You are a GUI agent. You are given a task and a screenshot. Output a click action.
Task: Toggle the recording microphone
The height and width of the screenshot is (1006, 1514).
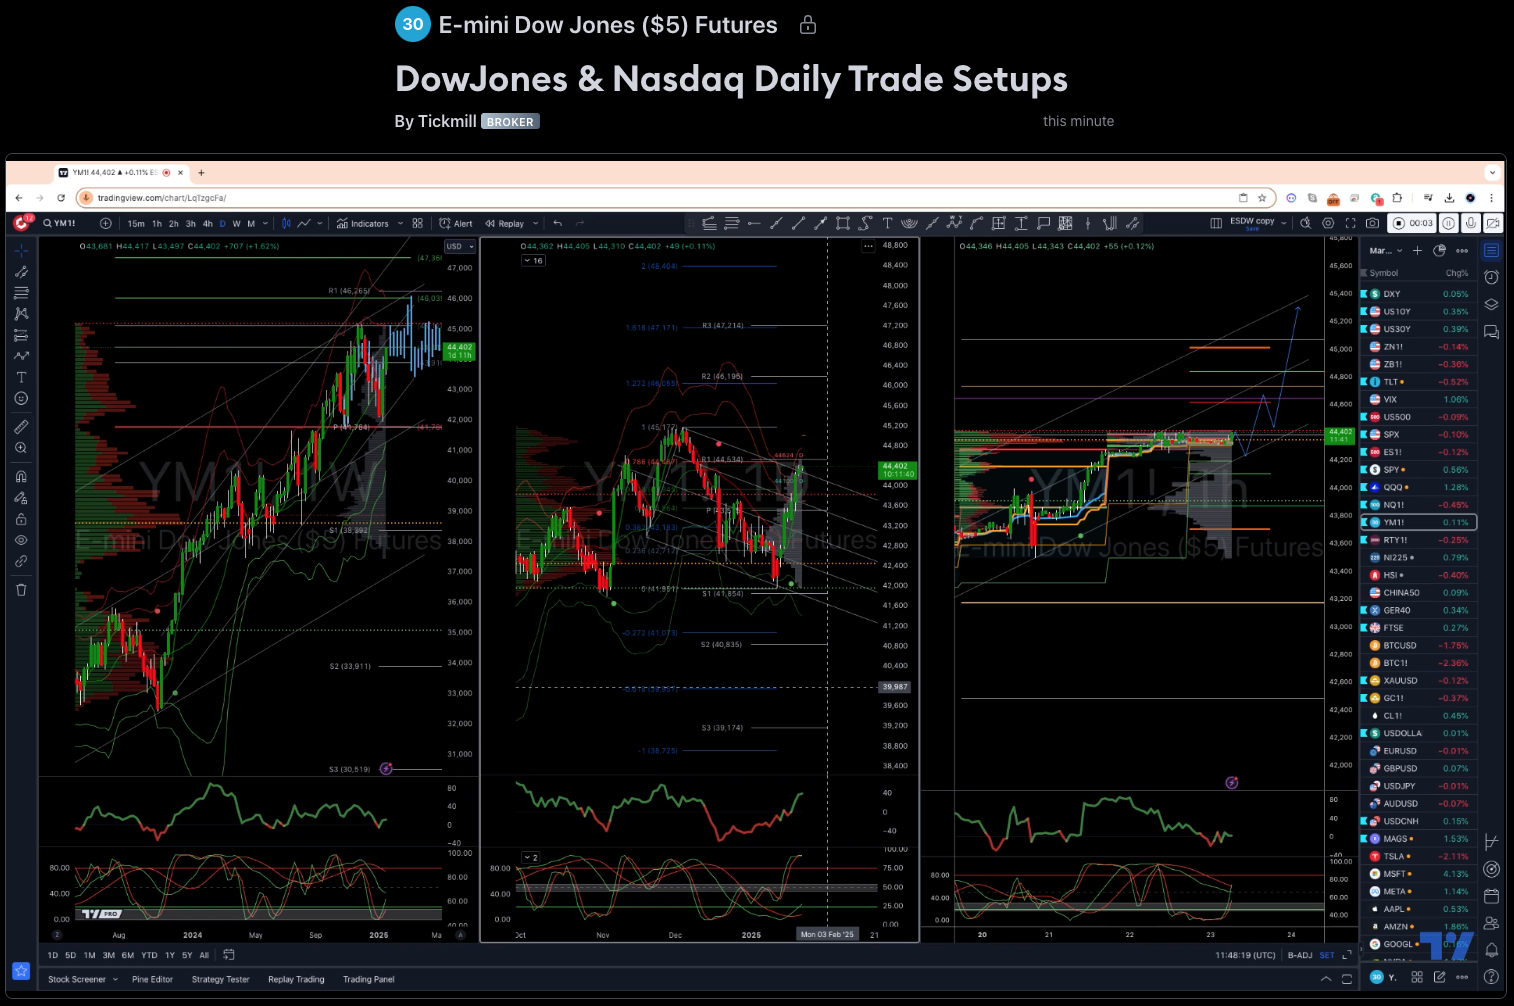click(x=1471, y=224)
